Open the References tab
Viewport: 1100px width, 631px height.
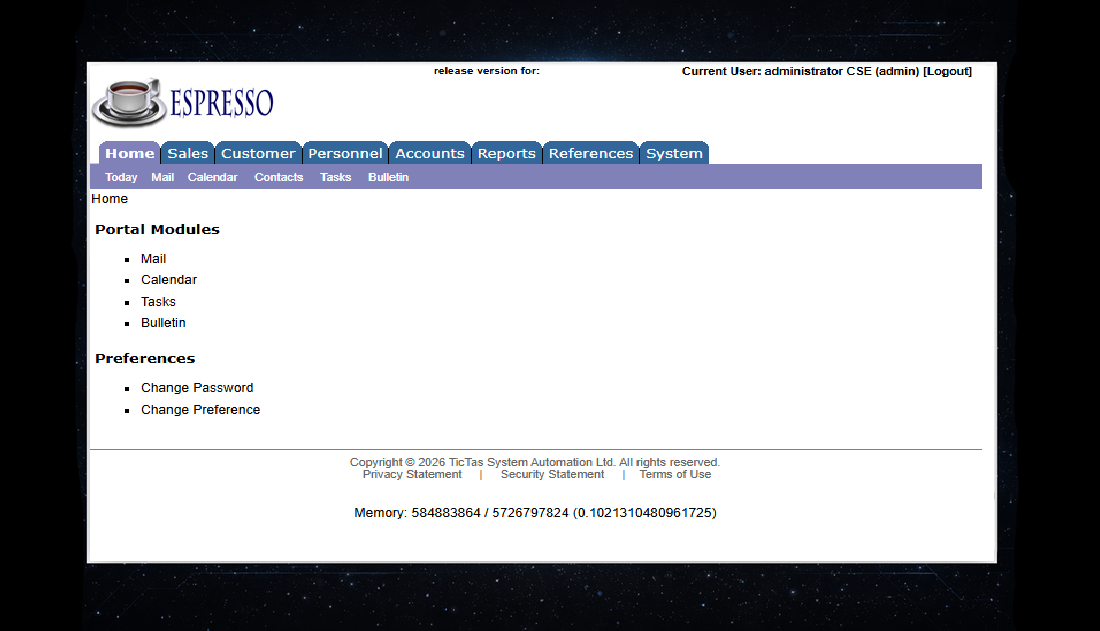590,152
